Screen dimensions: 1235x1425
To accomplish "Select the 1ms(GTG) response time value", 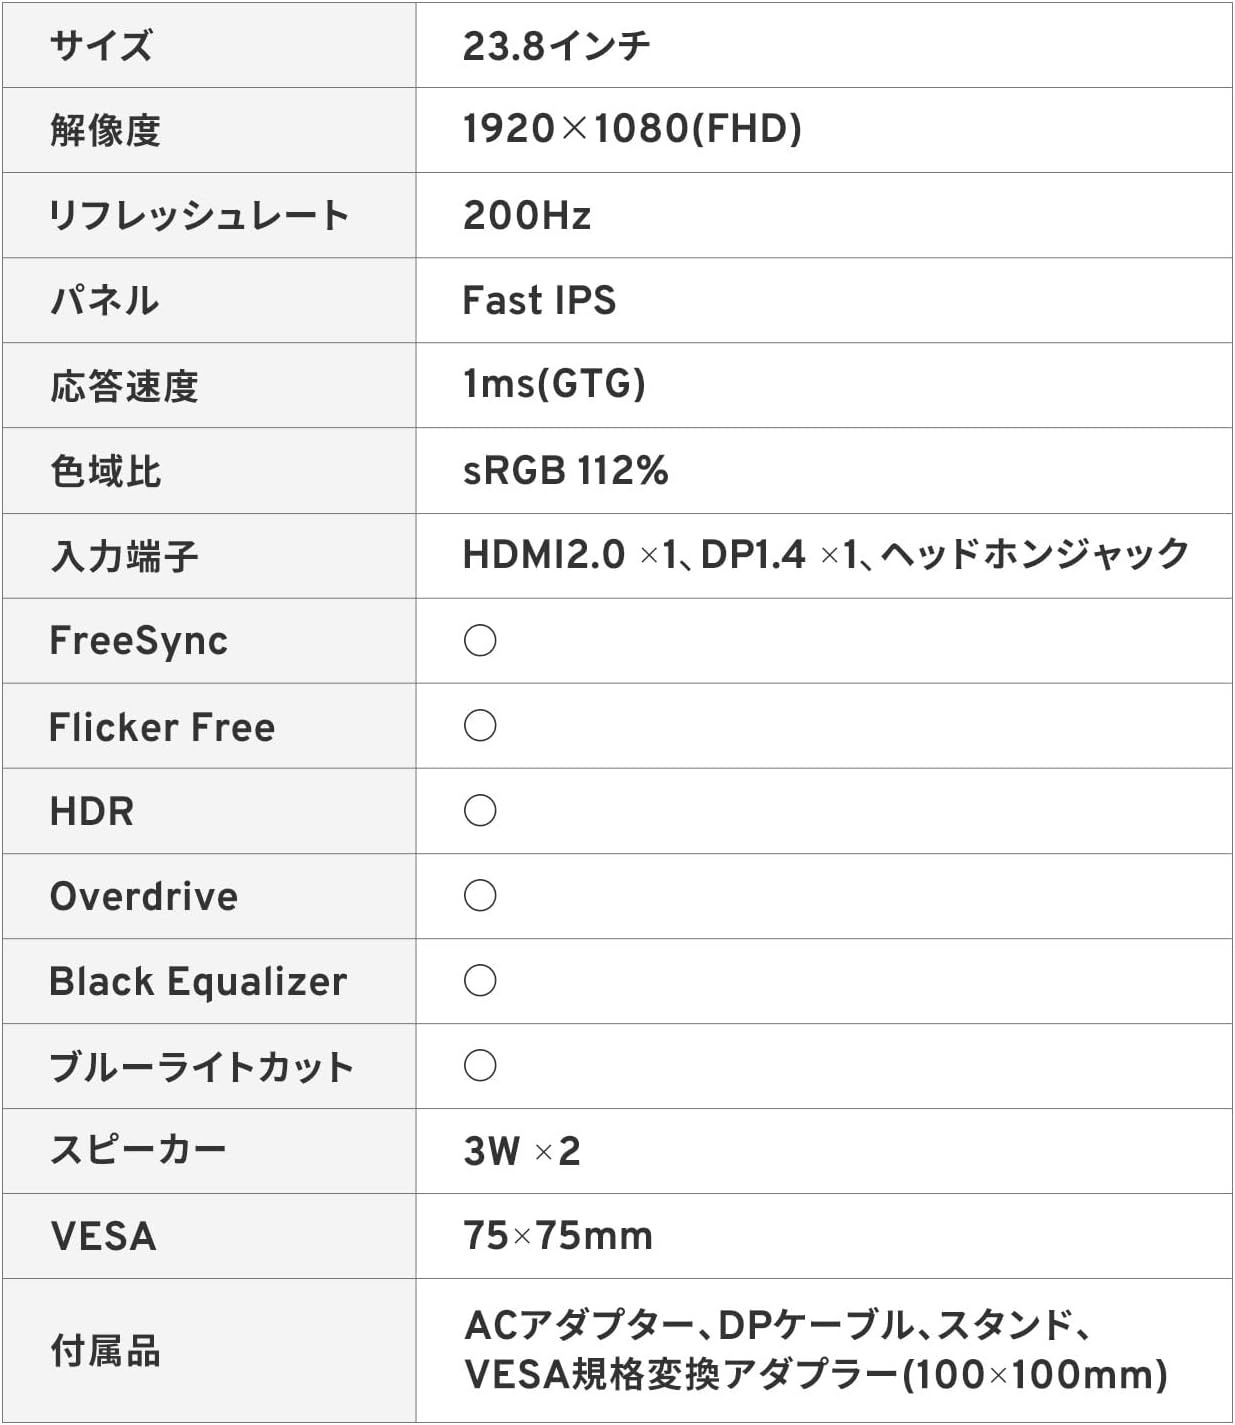I will point(554,384).
